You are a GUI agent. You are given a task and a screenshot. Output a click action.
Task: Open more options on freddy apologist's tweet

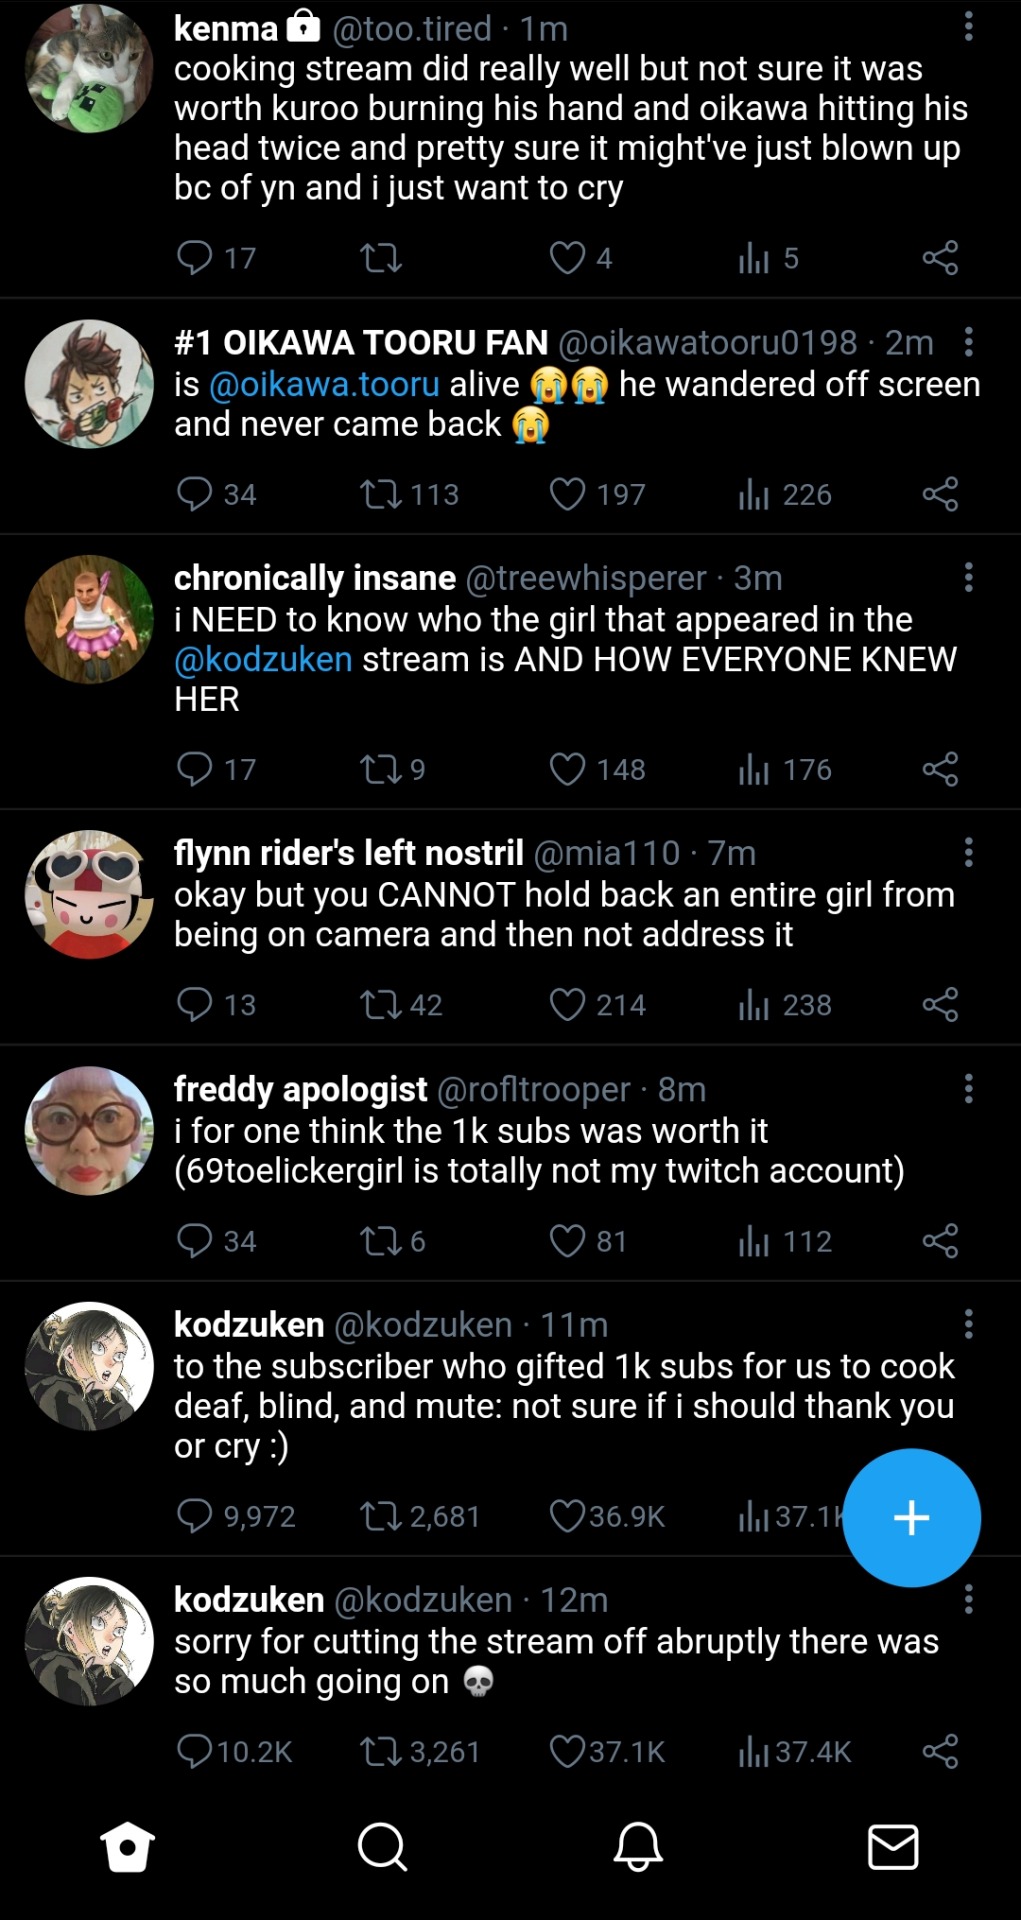[968, 1088]
